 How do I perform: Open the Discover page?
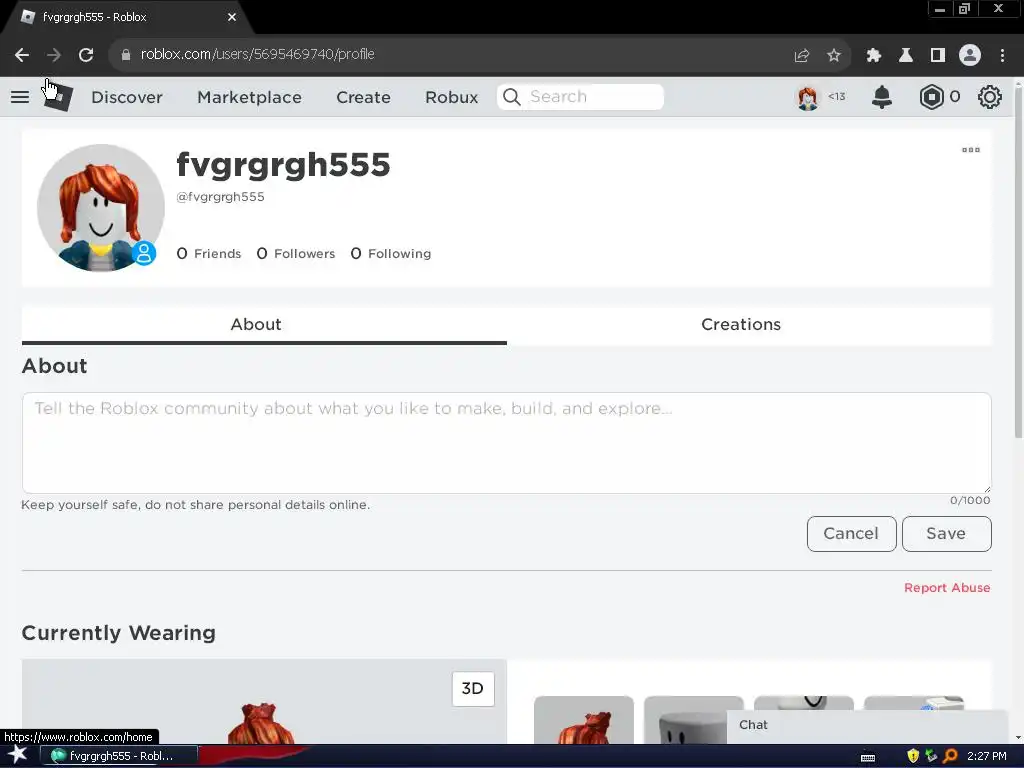(127, 97)
